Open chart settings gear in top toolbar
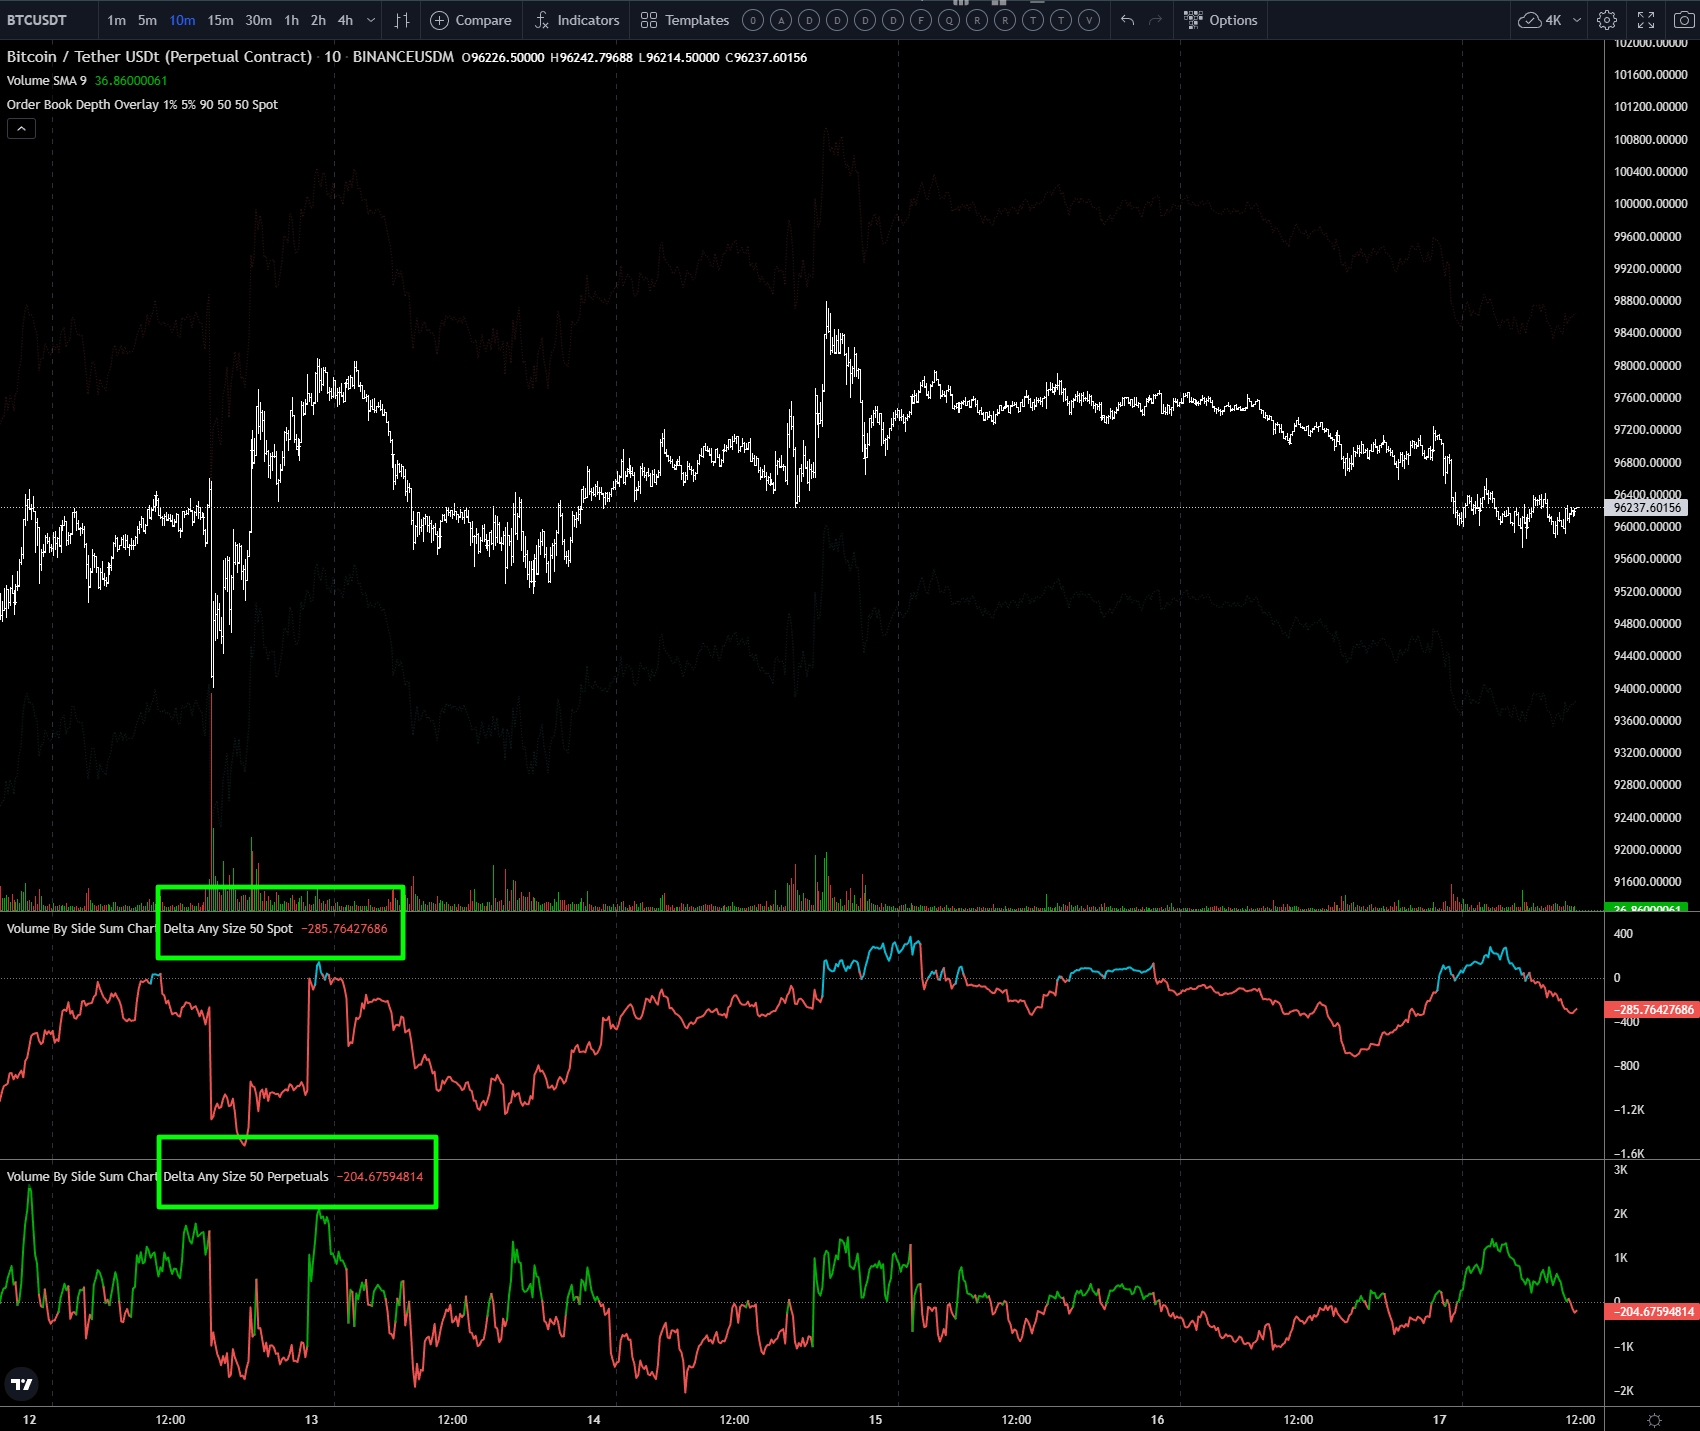 pos(1607,20)
